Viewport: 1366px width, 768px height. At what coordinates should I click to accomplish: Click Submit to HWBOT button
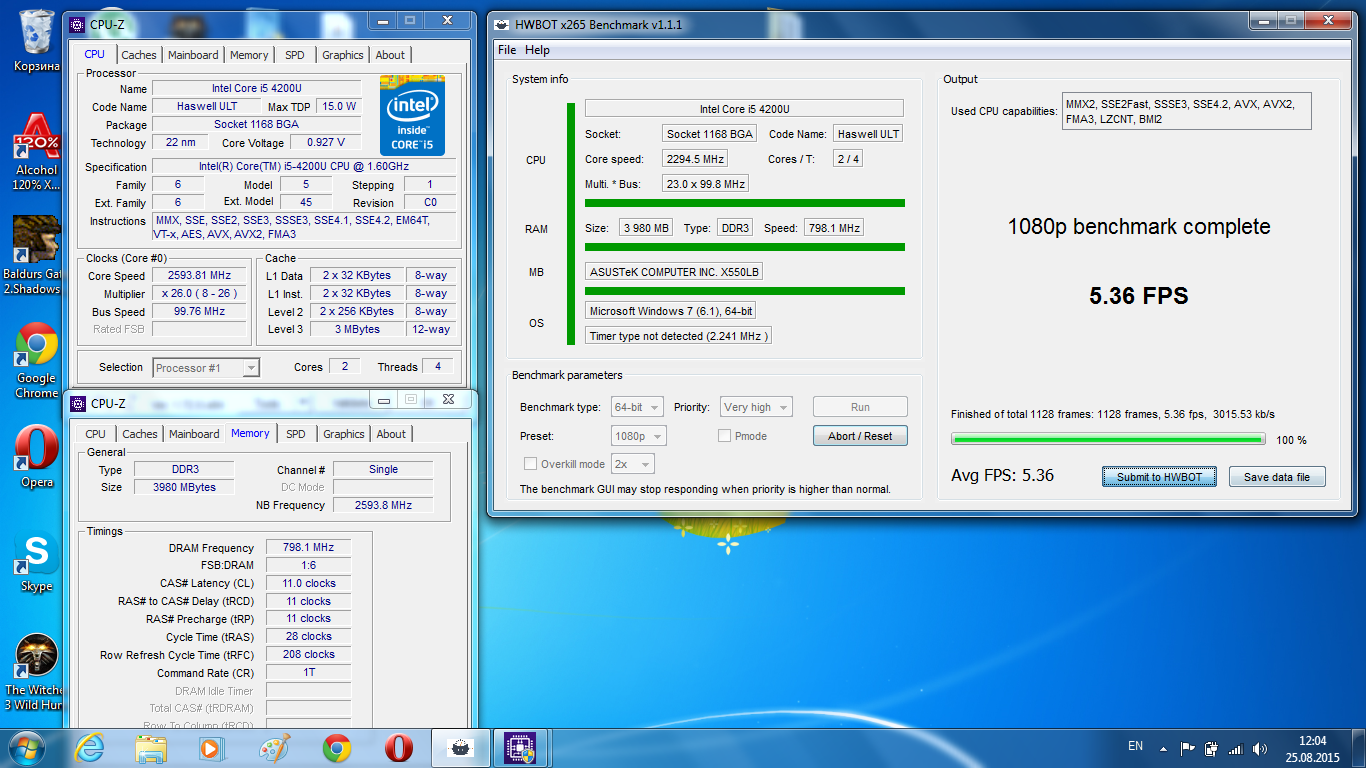[1159, 477]
